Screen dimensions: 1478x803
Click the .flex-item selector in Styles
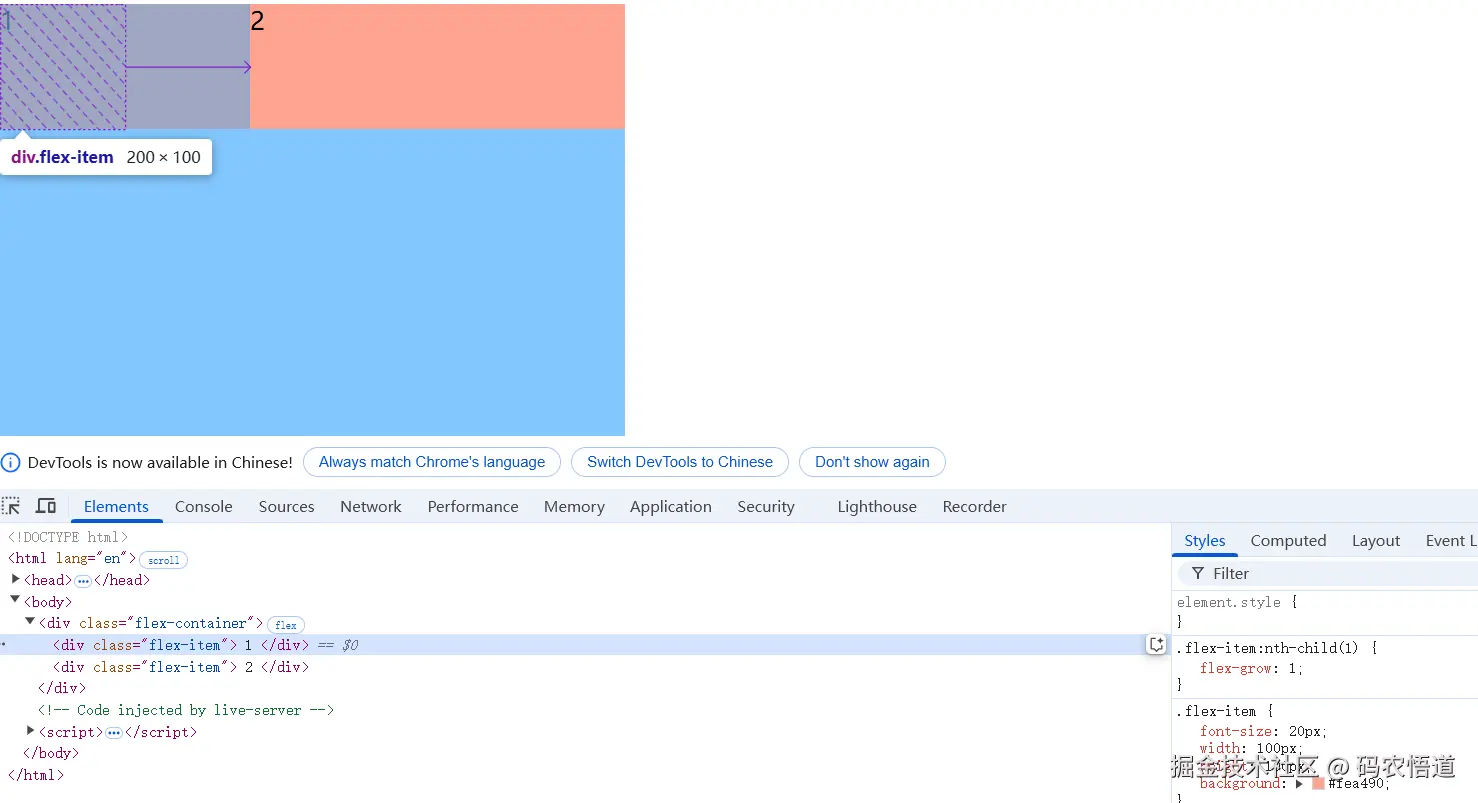pos(1217,711)
